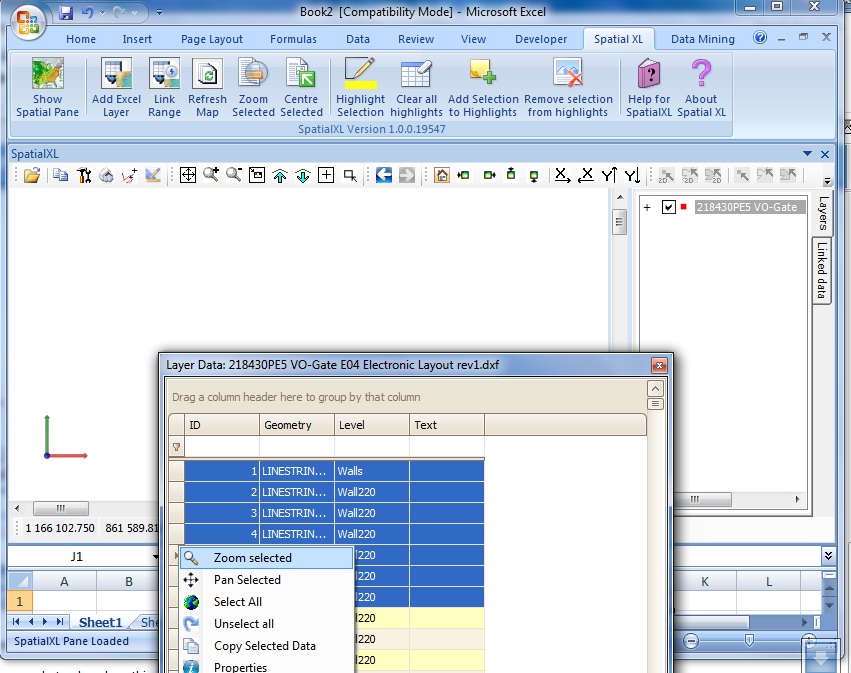Click the Refresh Map ribbon icon

click(x=207, y=86)
